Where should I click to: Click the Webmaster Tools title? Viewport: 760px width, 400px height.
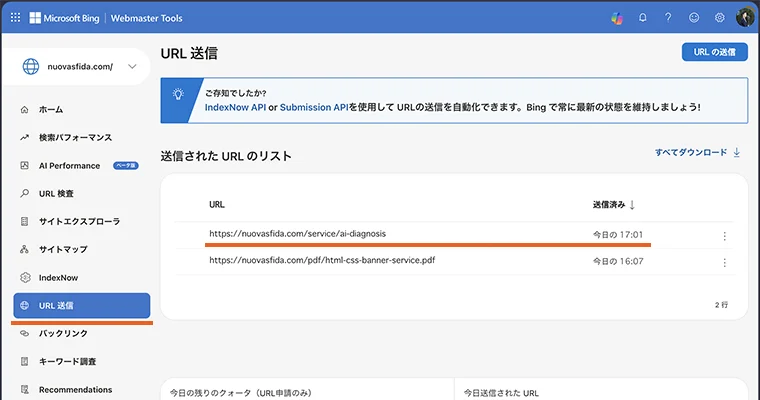(x=146, y=18)
